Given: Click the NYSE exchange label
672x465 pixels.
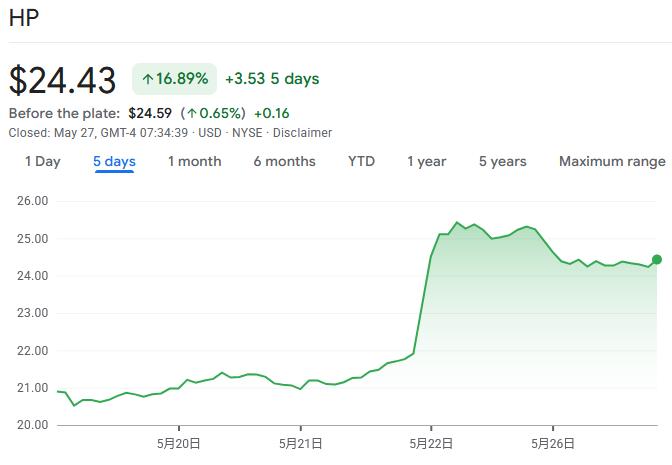Looking at the screenshot, I should [247, 133].
